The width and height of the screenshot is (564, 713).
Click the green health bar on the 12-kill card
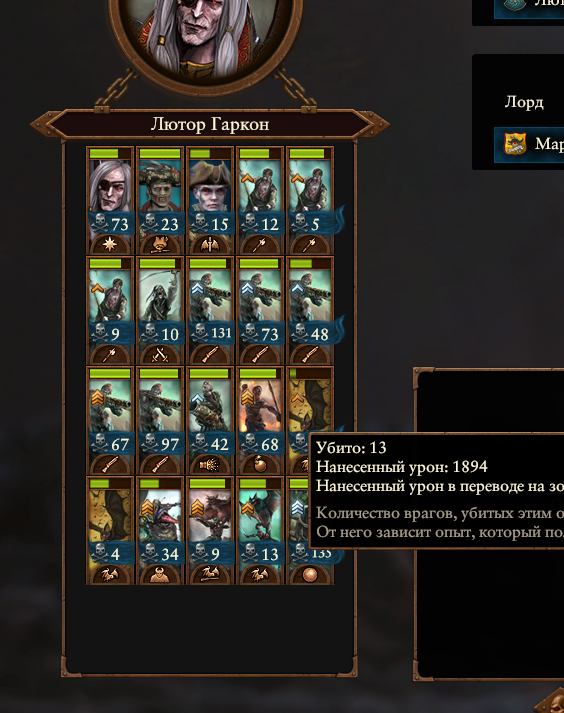coord(260,154)
